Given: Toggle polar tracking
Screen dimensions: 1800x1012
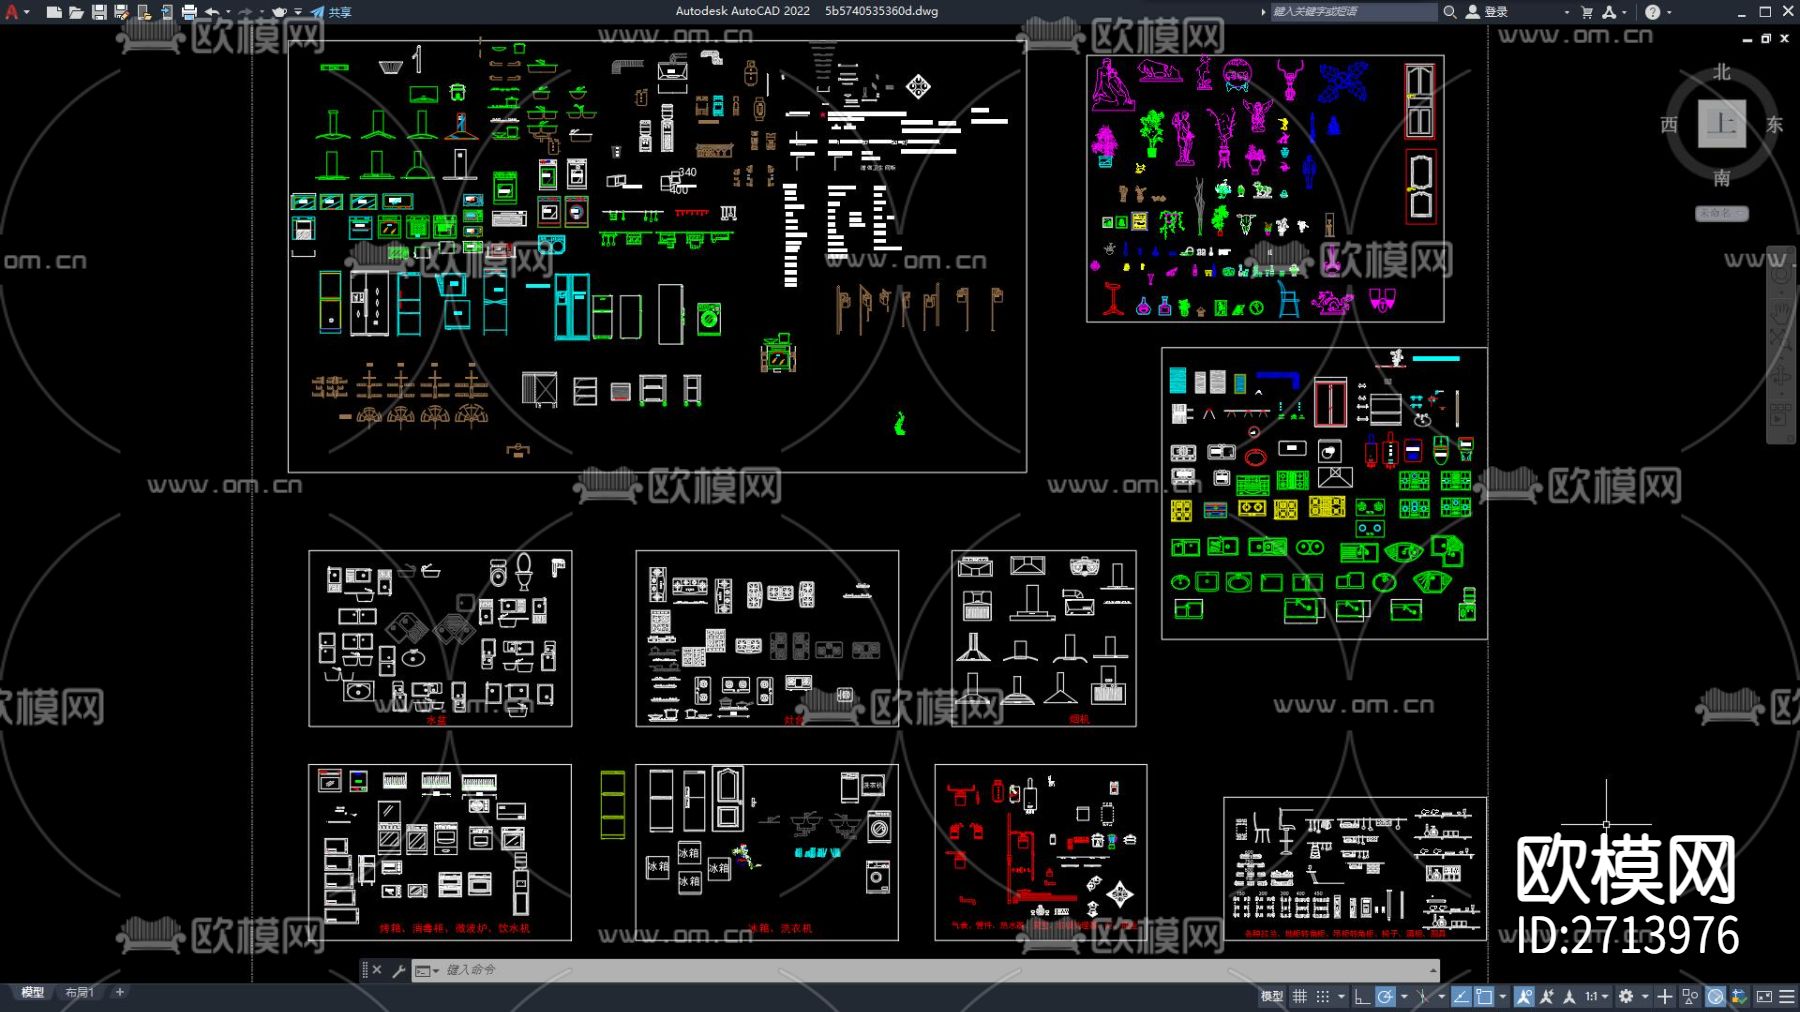Looking at the screenshot, I should point(1385,996).
